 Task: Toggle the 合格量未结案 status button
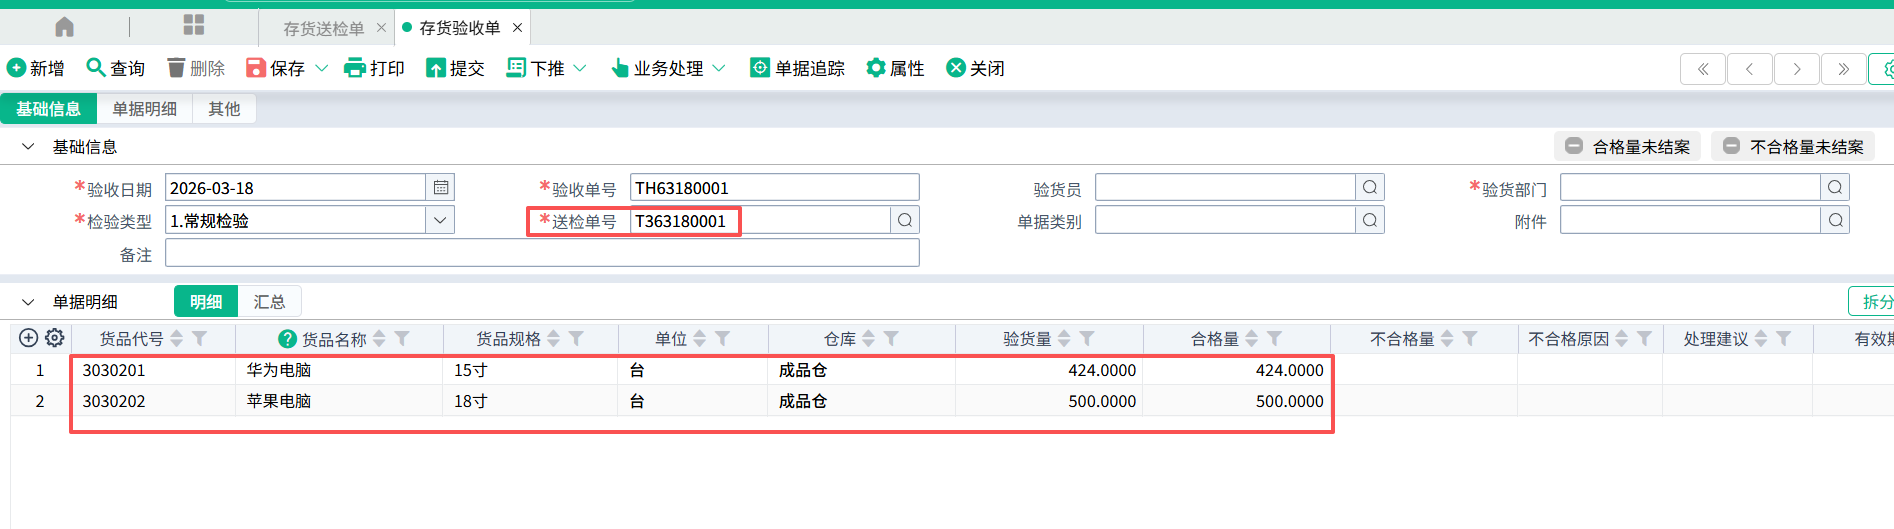click(1628, 147)
